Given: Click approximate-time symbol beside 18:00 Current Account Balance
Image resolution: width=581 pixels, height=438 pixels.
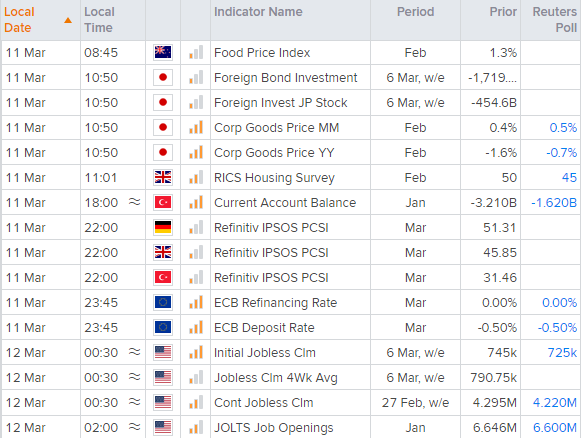Looking at the screenshot, I should click(x=135, y=202).
